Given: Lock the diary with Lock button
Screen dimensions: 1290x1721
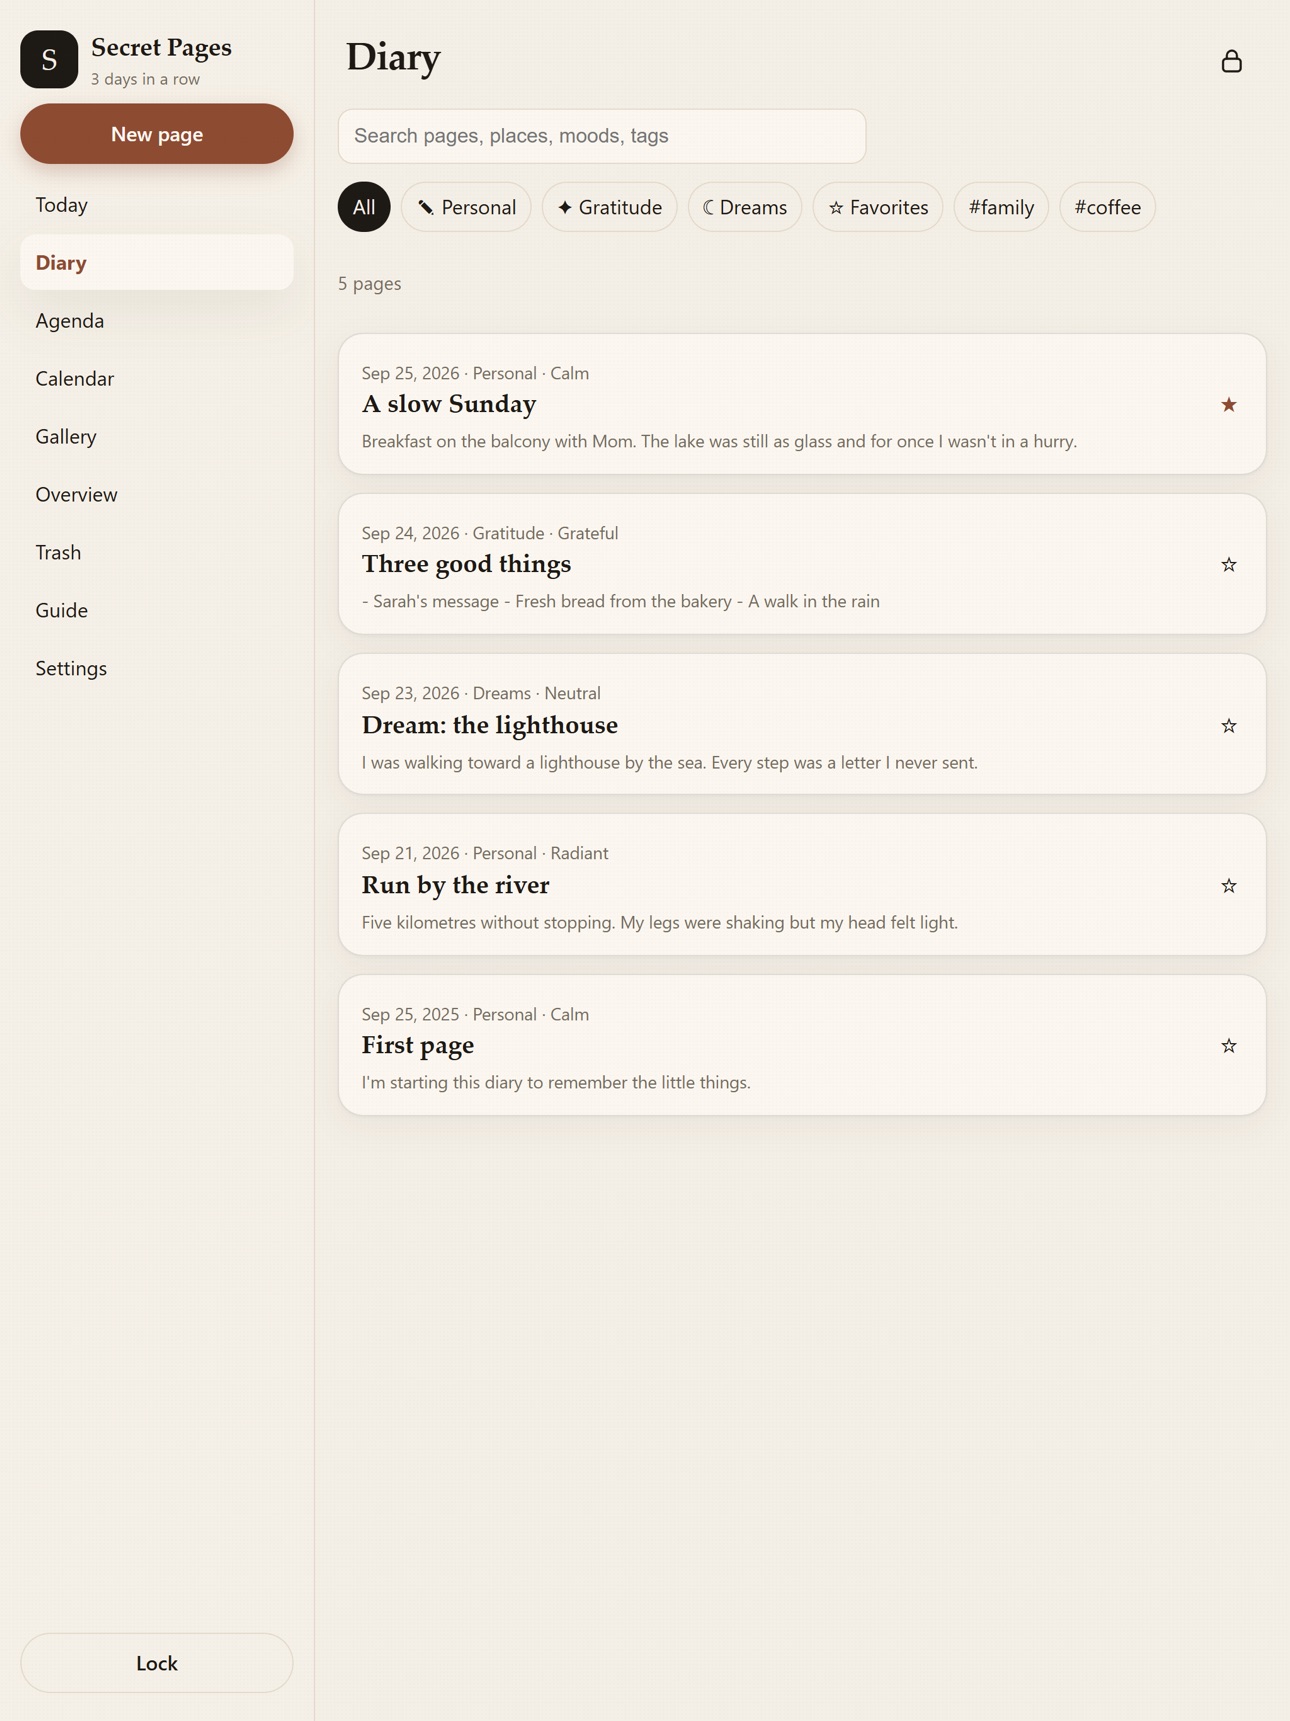Looking at the screenshot, I should tap(157, 1662).
